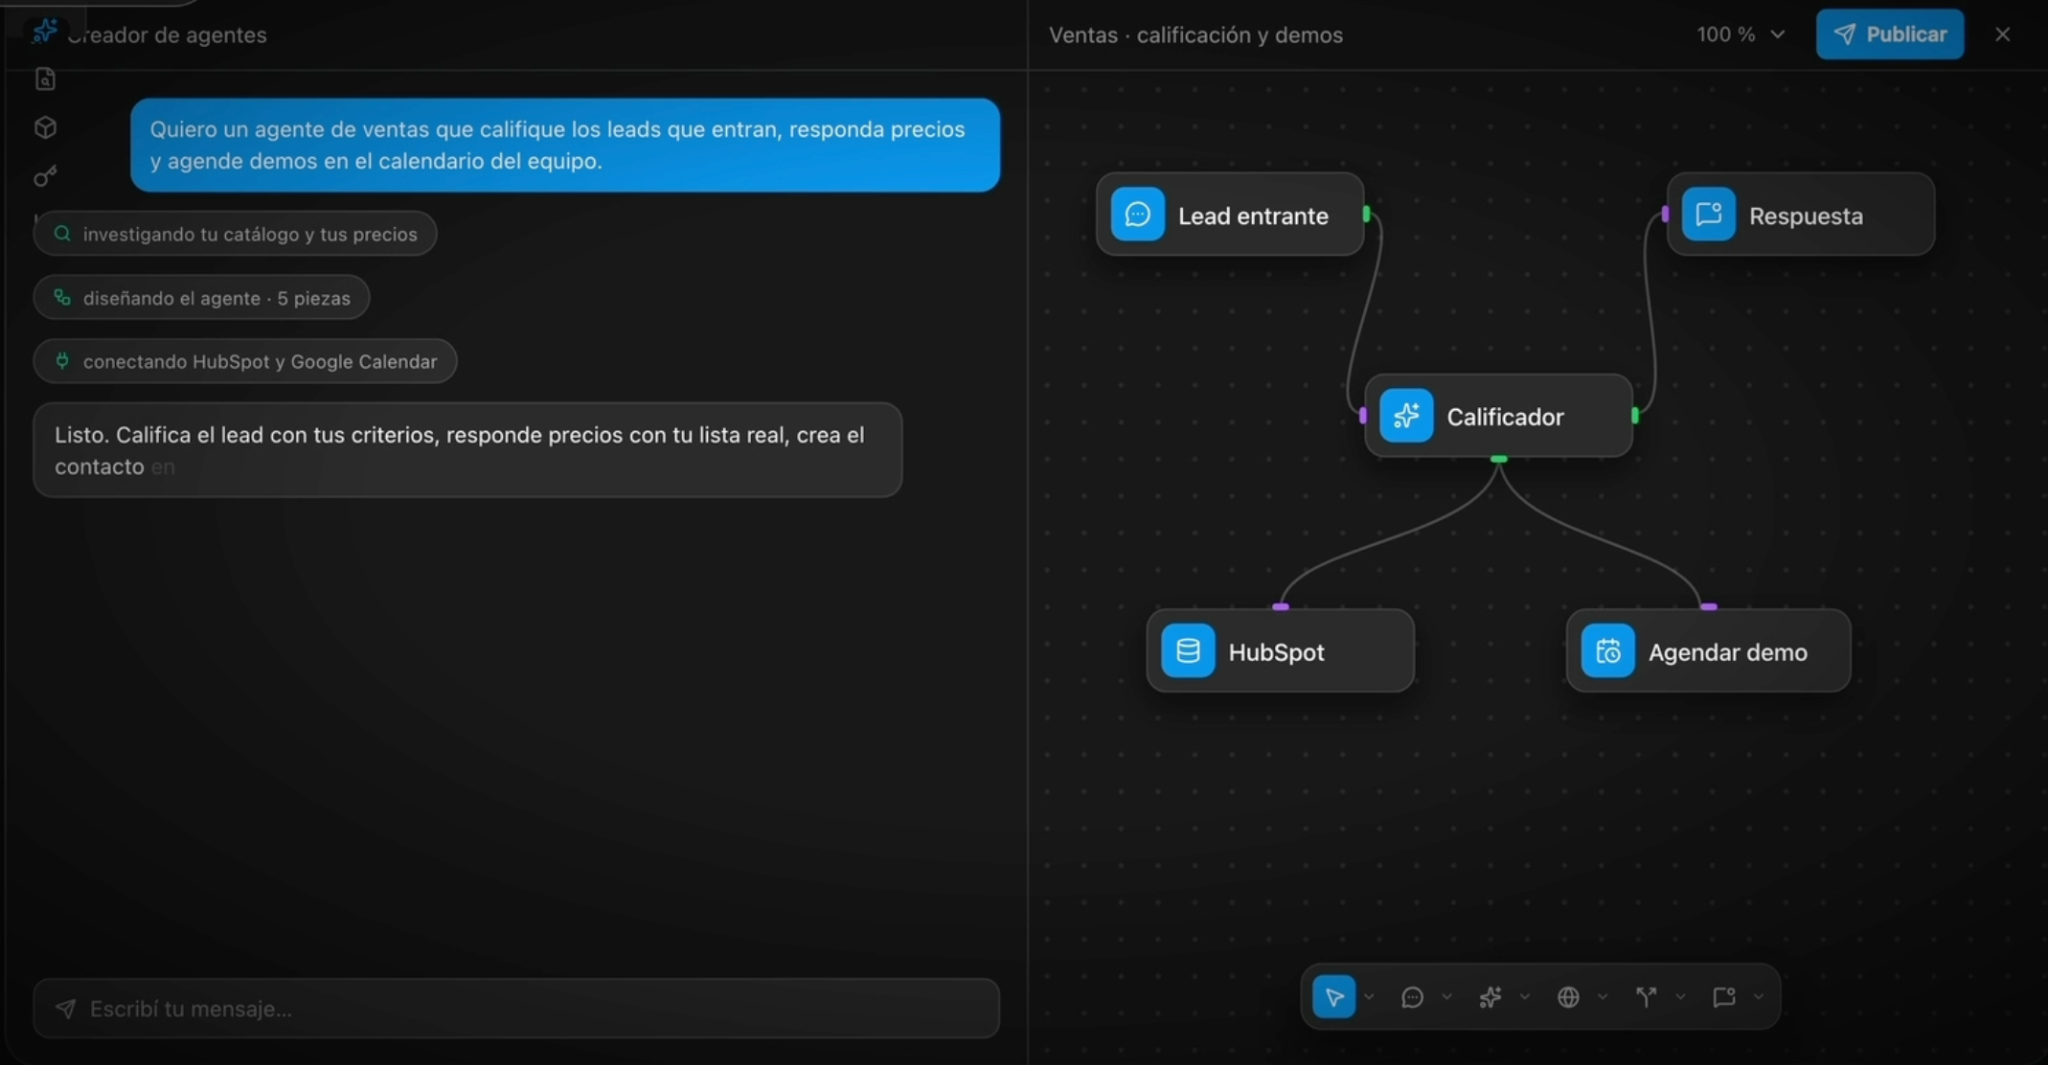Open the cube packages sidebar icon

pyautogui.click(x=45, y=127)
